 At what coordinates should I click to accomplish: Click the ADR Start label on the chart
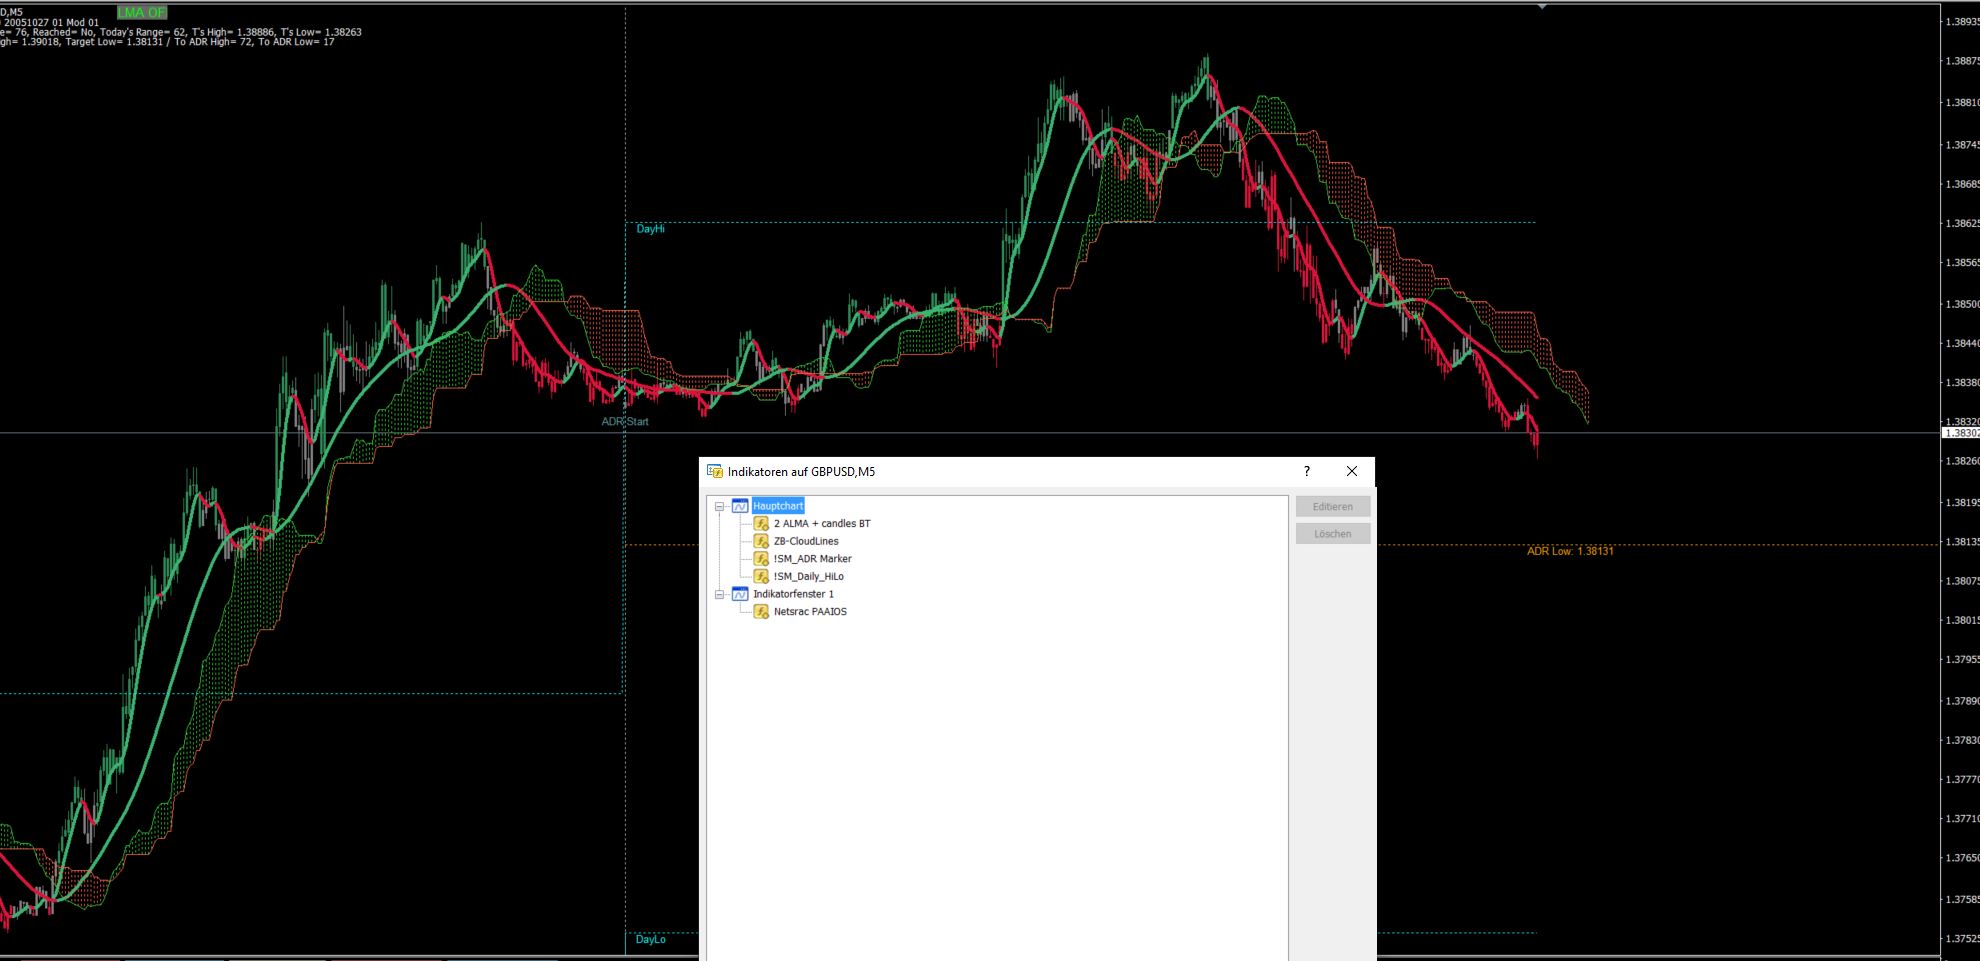point(625,422)
